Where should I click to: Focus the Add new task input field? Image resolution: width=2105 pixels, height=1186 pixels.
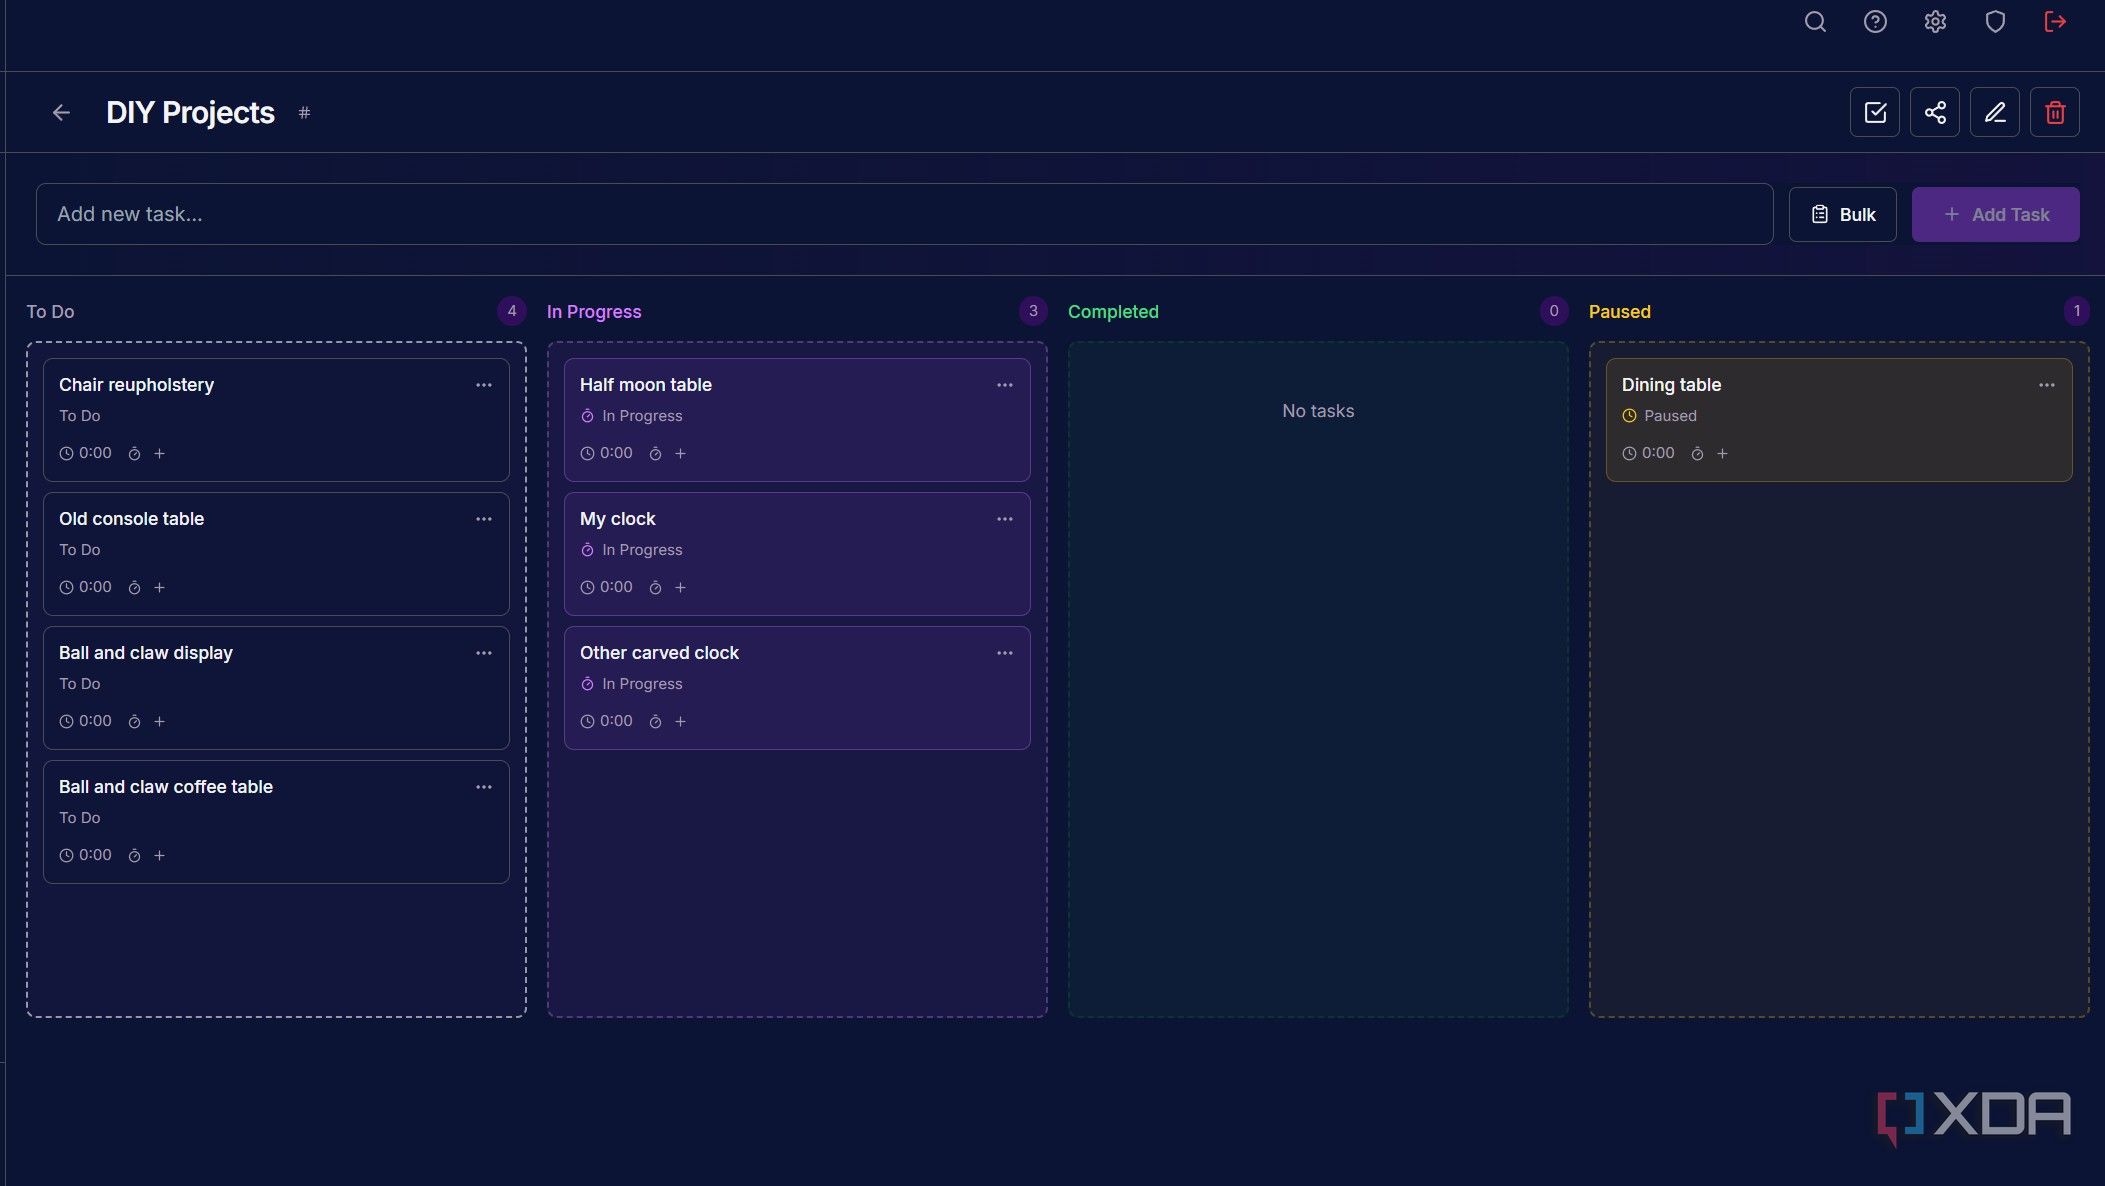(x=904, y=214)
